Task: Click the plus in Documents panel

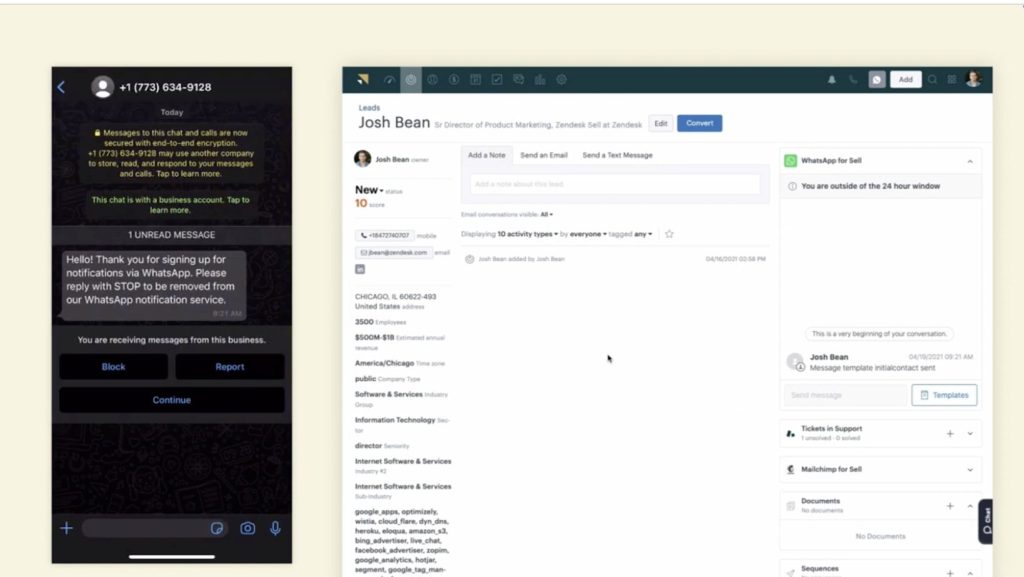Action: click(x=950, y=506)
